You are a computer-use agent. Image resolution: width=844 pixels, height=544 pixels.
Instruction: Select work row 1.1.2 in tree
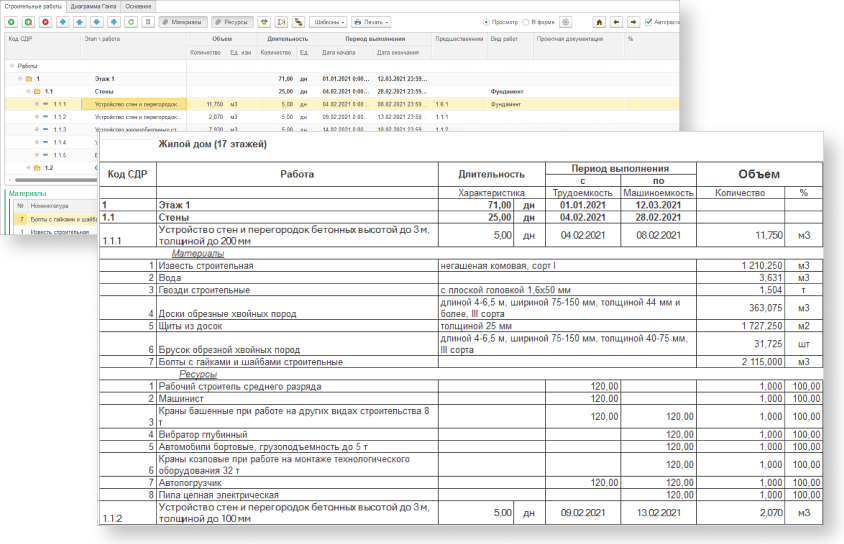point(60,116)
